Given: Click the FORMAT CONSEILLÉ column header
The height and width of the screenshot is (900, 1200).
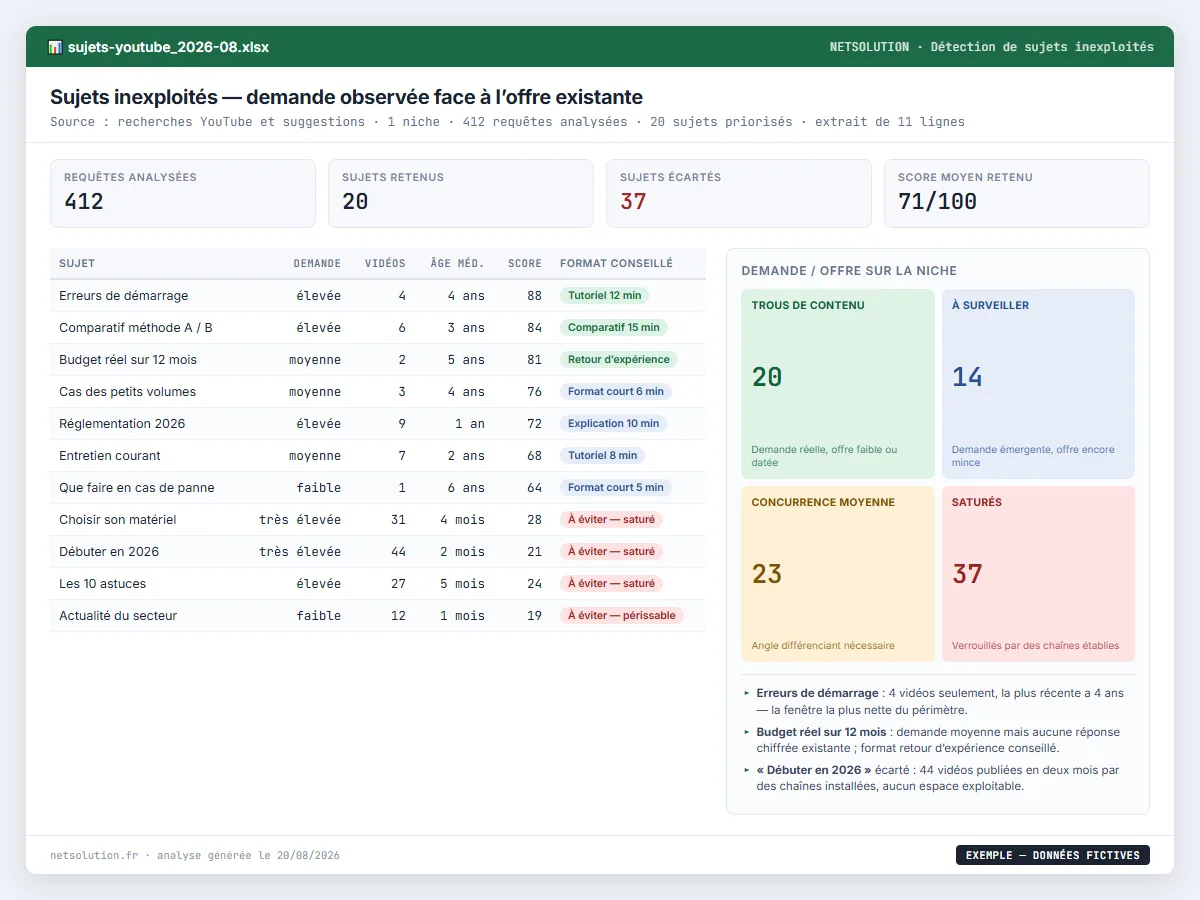Looking at the screenshot, I should pyautogui.click(x=616, y=264).
